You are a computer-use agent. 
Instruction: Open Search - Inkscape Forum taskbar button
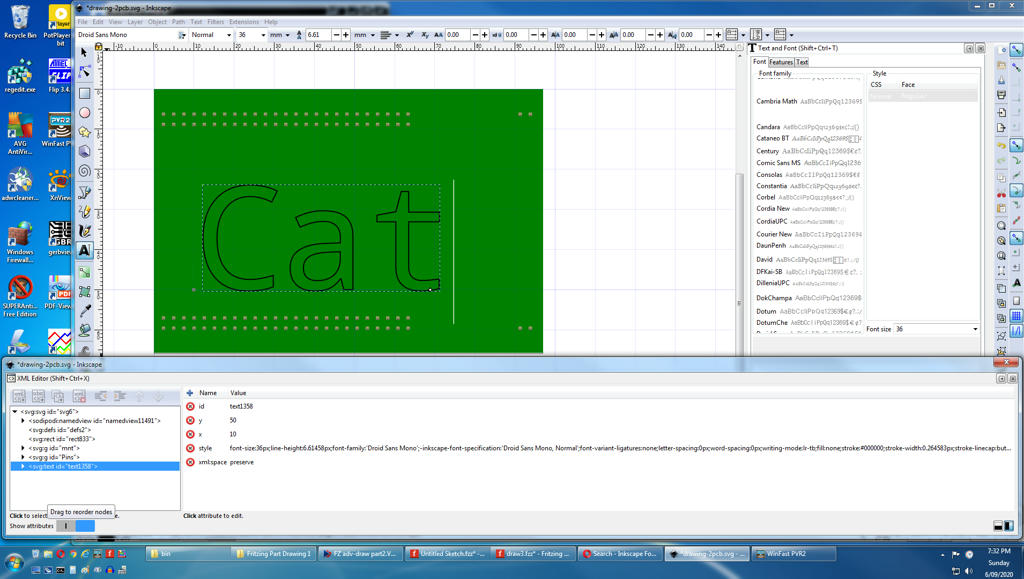(619, 554)
